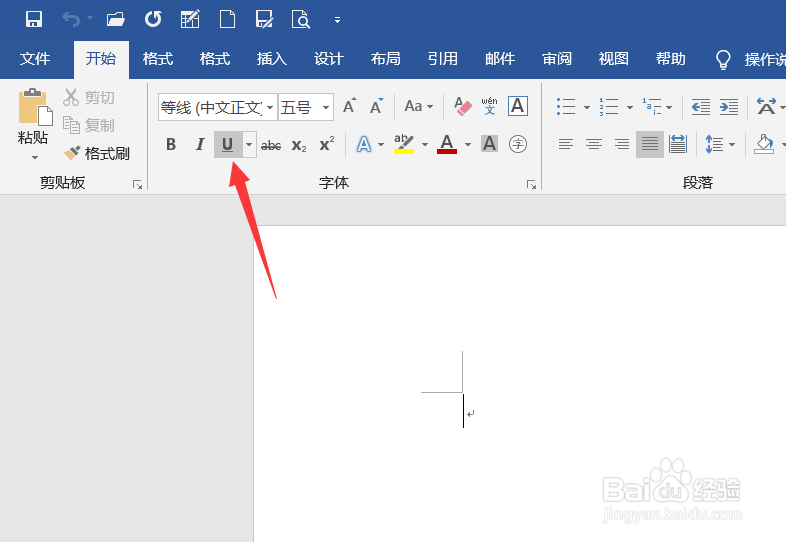Viewport: 786px width, 542px height.
Task: Click the New blank document icon
Action: (227, 20)
